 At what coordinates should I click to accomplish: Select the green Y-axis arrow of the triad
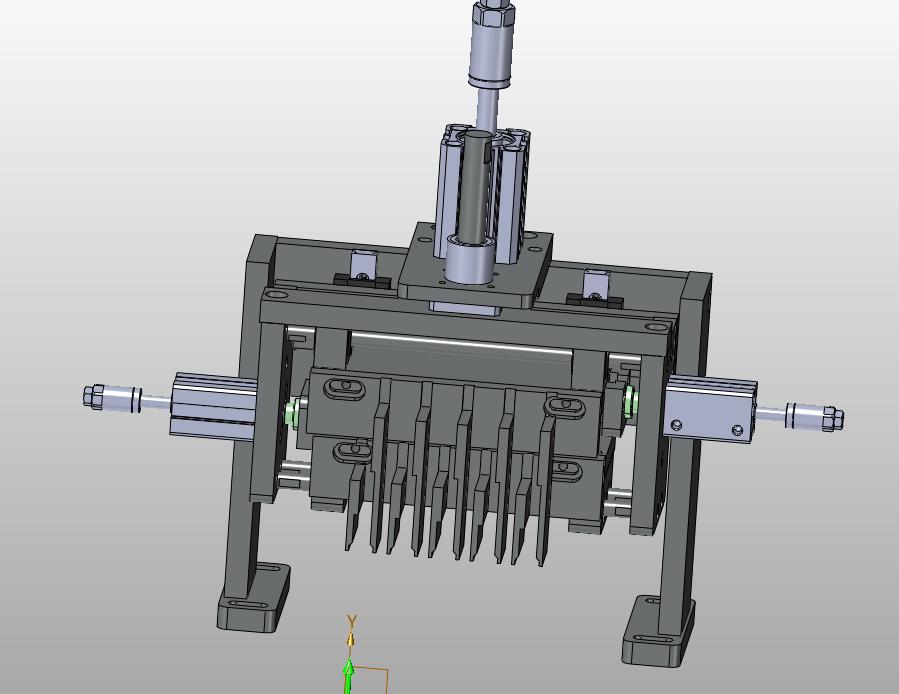(x=348, y=677)
